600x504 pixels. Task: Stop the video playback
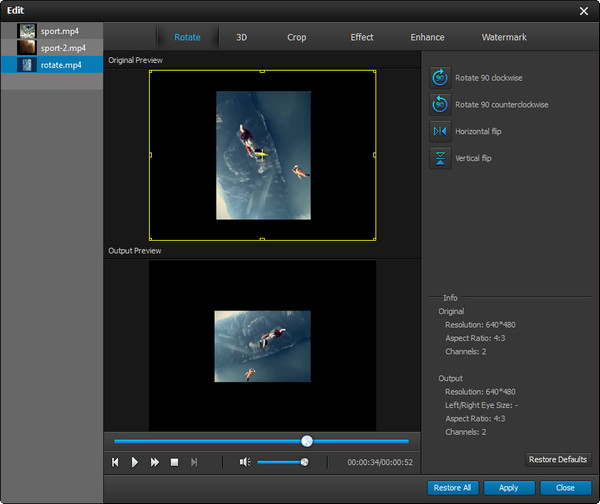click(x=174, y=462)
